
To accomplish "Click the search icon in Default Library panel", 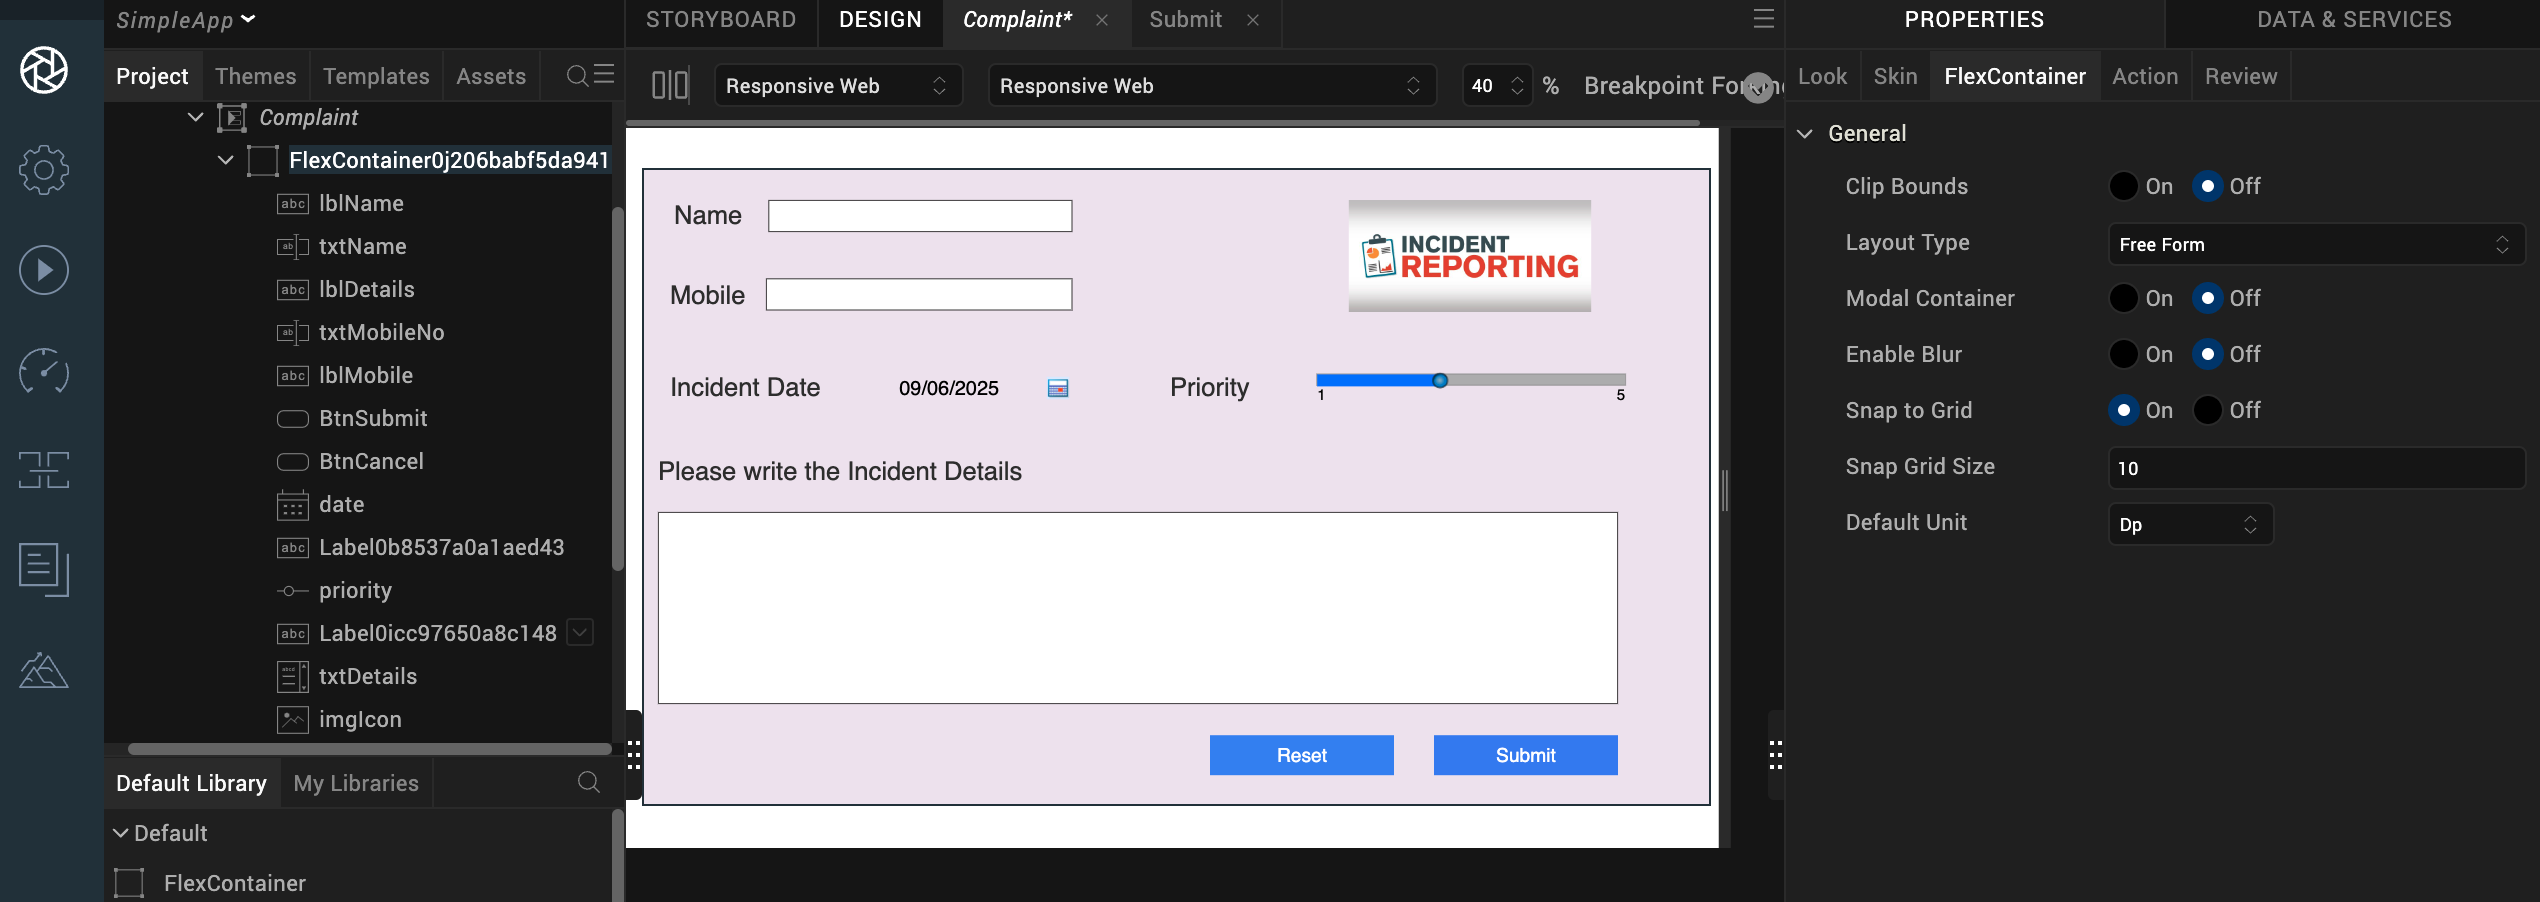I will [589, 782].
